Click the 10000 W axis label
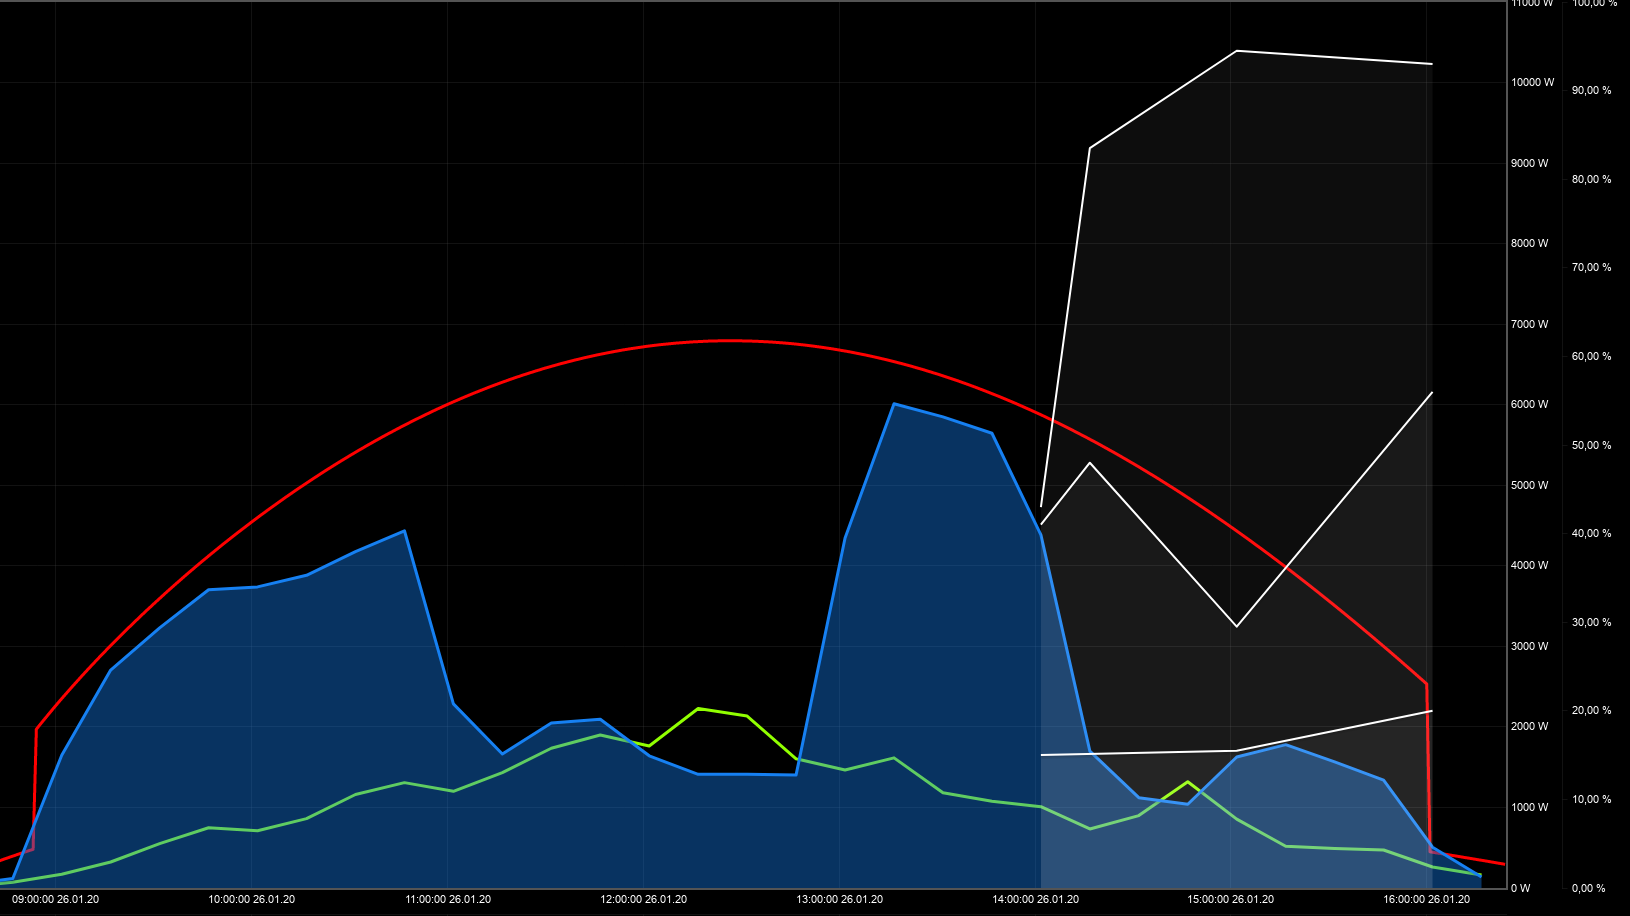Screen dimensions: 1630x916 [x=1532, y=83]
